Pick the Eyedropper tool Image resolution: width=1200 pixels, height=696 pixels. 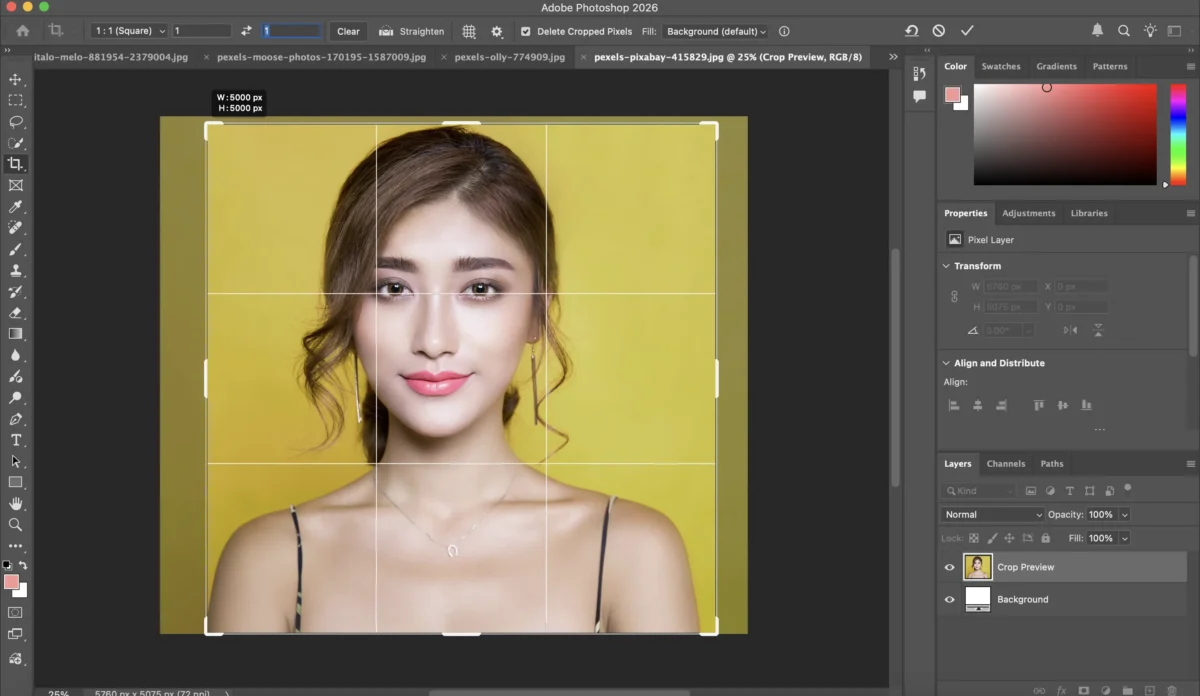15,207
